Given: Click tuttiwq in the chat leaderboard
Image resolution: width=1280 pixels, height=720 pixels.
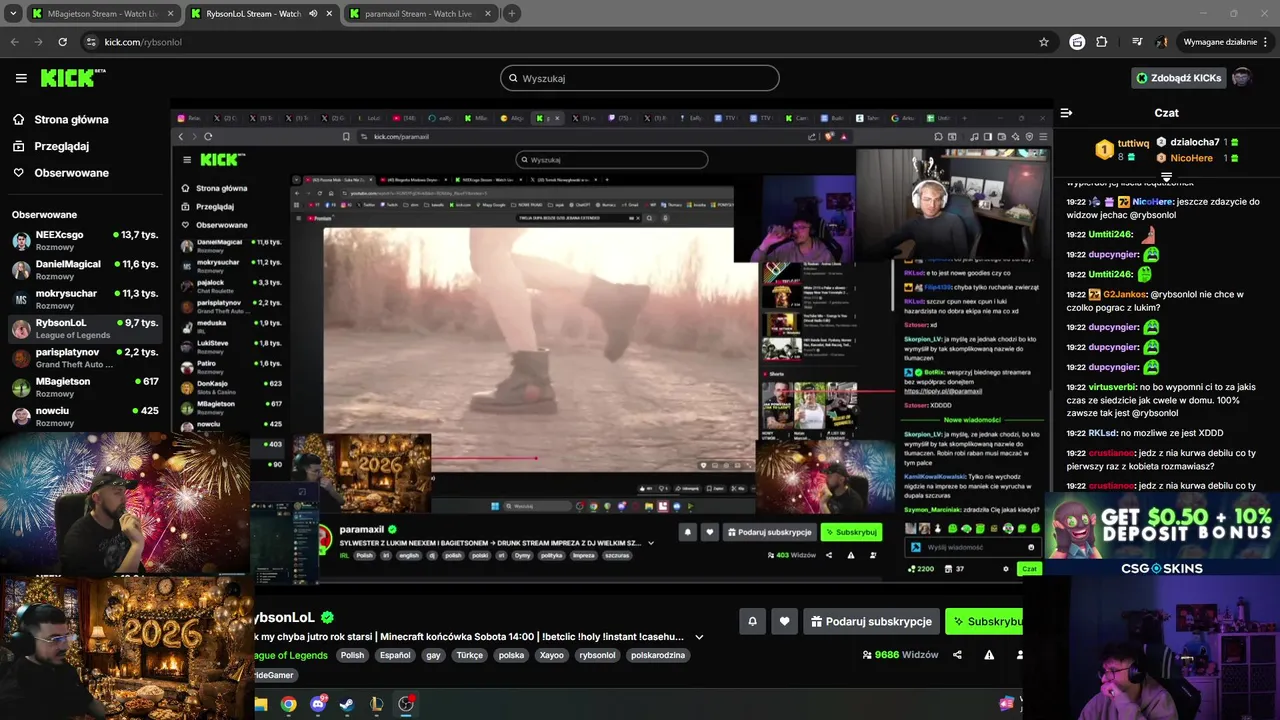Looking at the screenshot, I should coord(1133,144).
